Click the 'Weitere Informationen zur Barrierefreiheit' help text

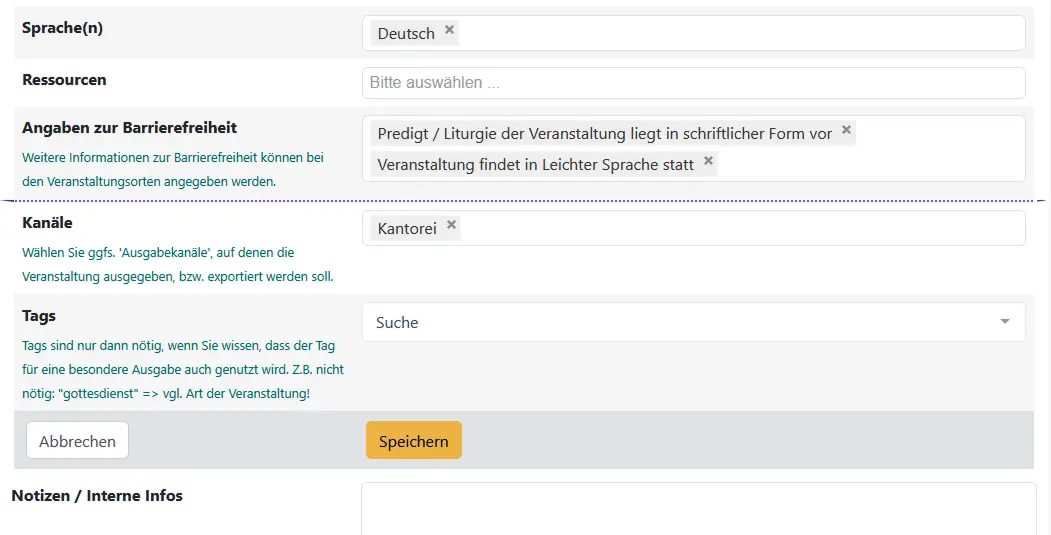point(173,170)
